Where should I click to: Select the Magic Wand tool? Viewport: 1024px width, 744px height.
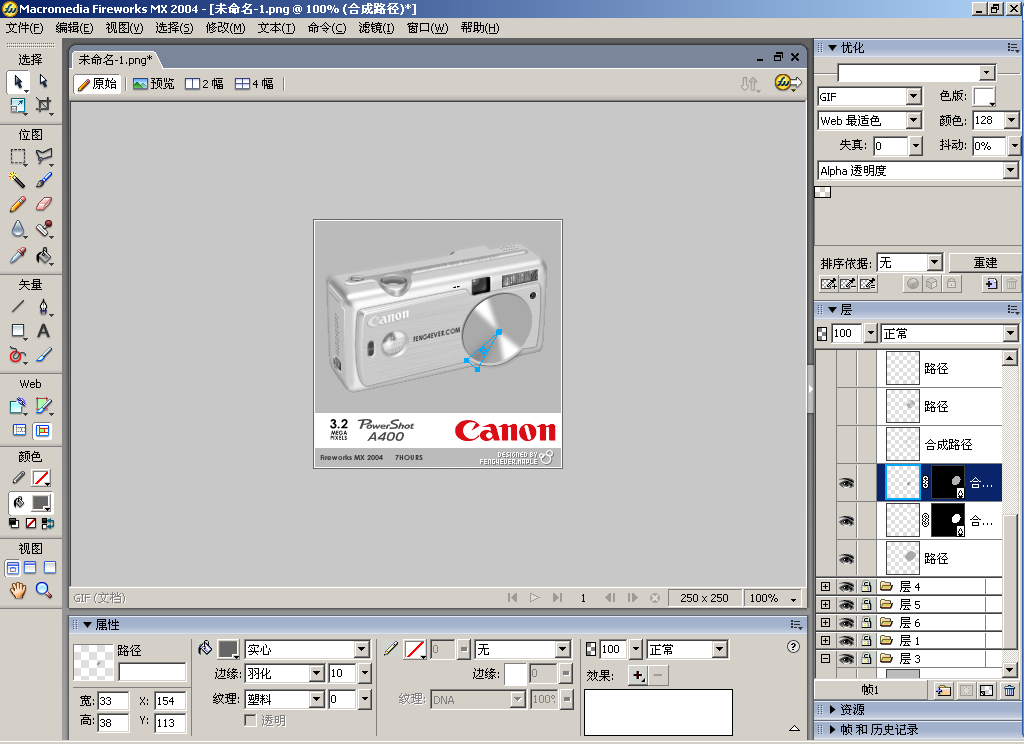pos(18,180)
